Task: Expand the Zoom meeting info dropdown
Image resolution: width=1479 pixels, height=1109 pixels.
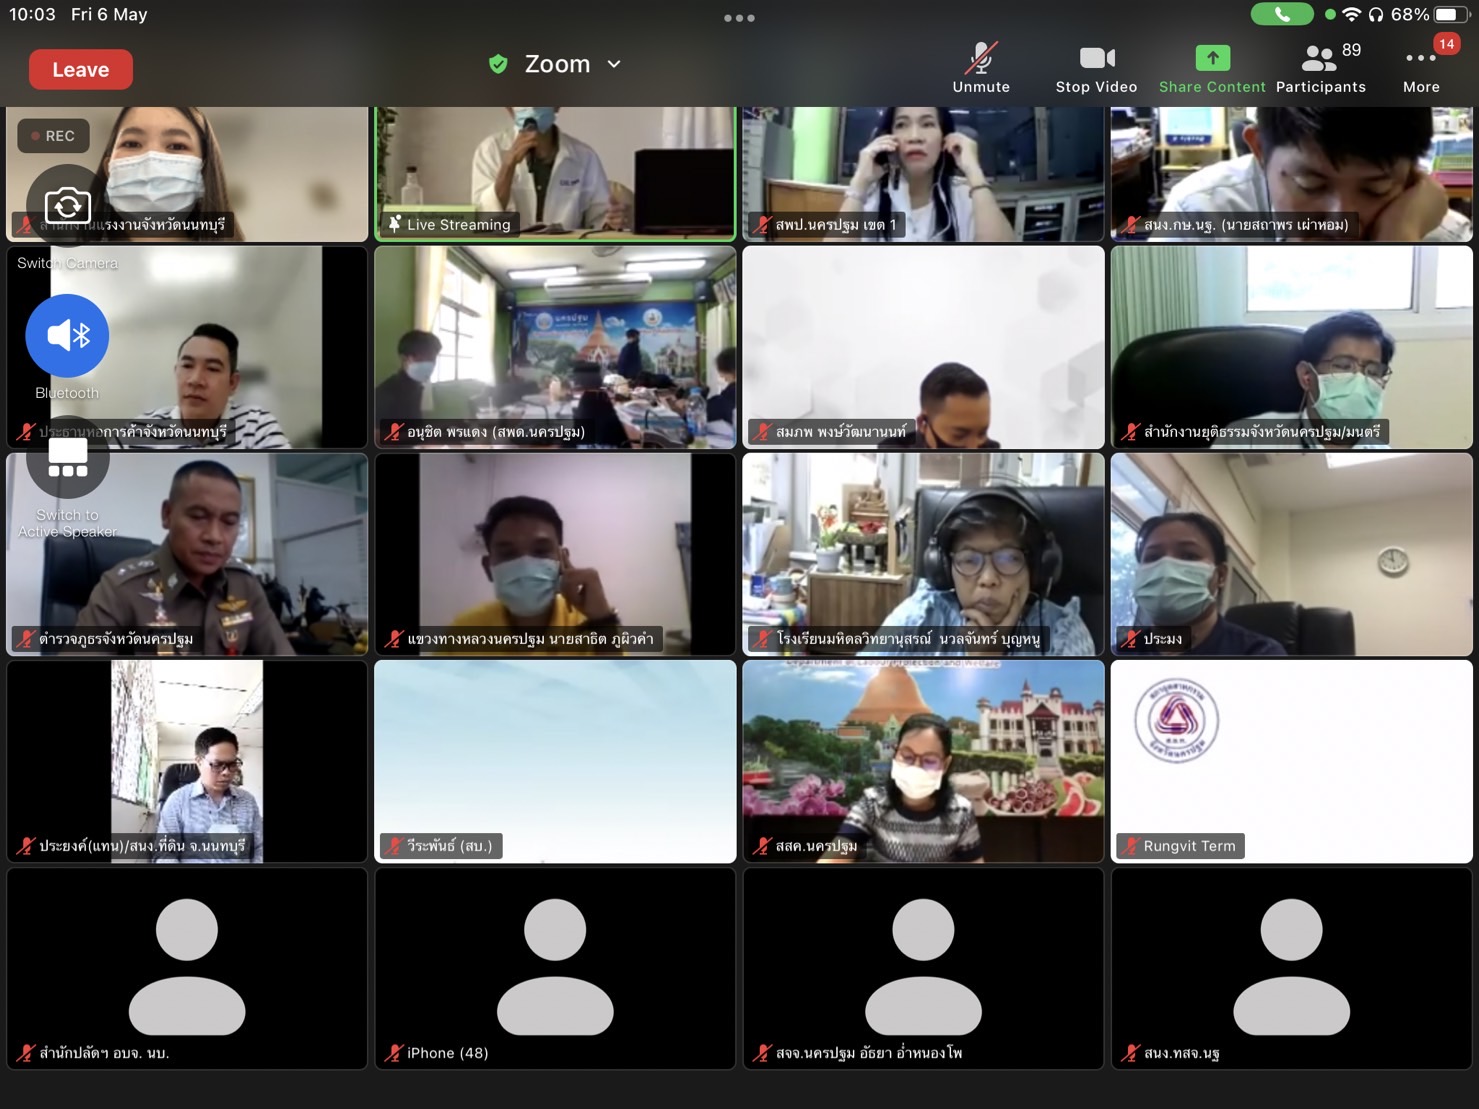Action: click(x=614, y=65)
